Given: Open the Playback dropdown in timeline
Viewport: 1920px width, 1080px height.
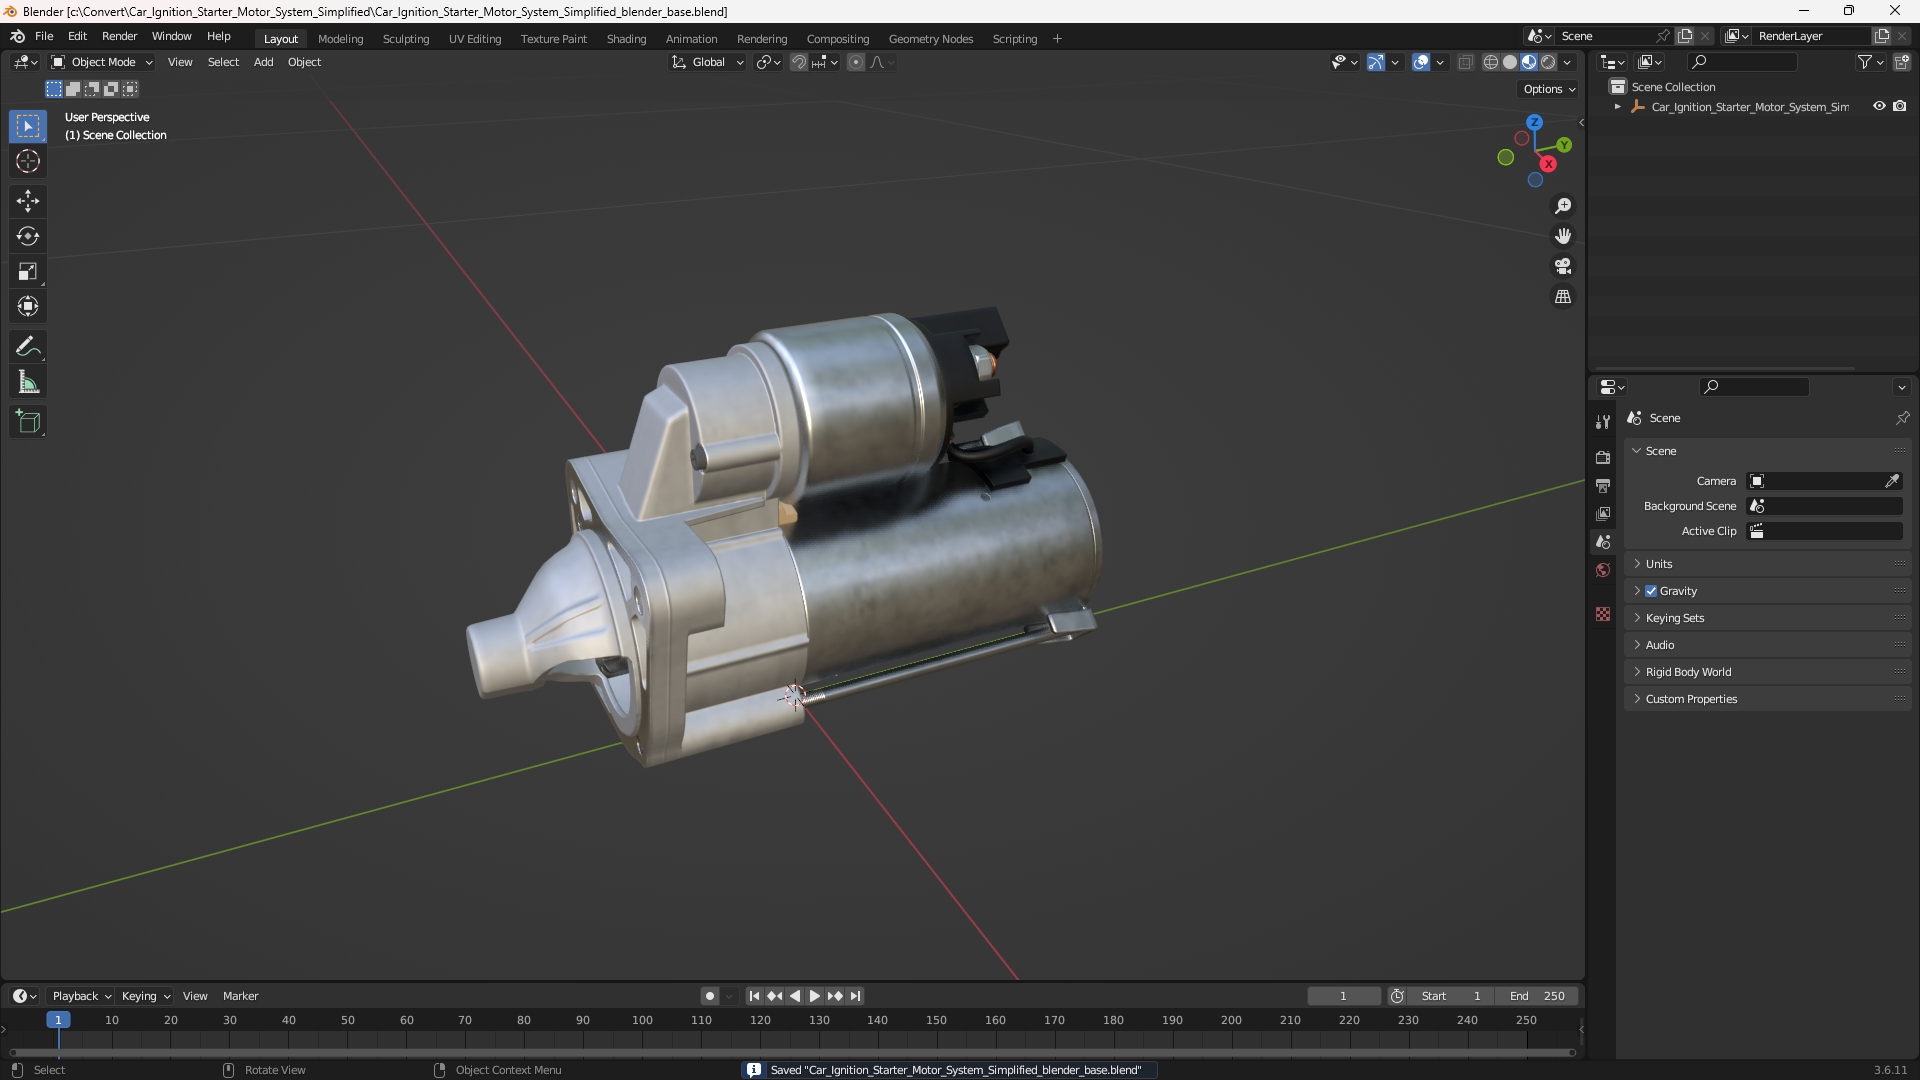Looking at the screenshot, I should coord(81,996).
